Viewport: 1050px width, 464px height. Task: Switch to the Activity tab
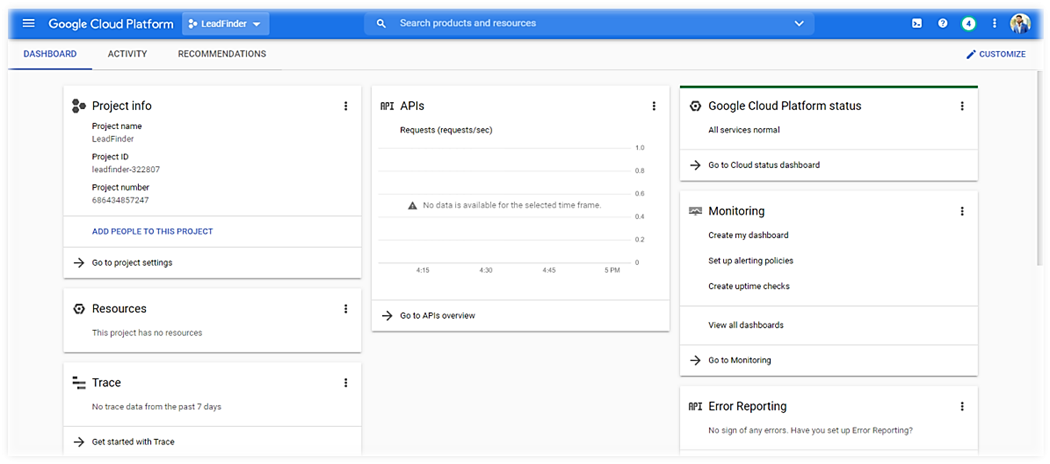tap(127, 54)
